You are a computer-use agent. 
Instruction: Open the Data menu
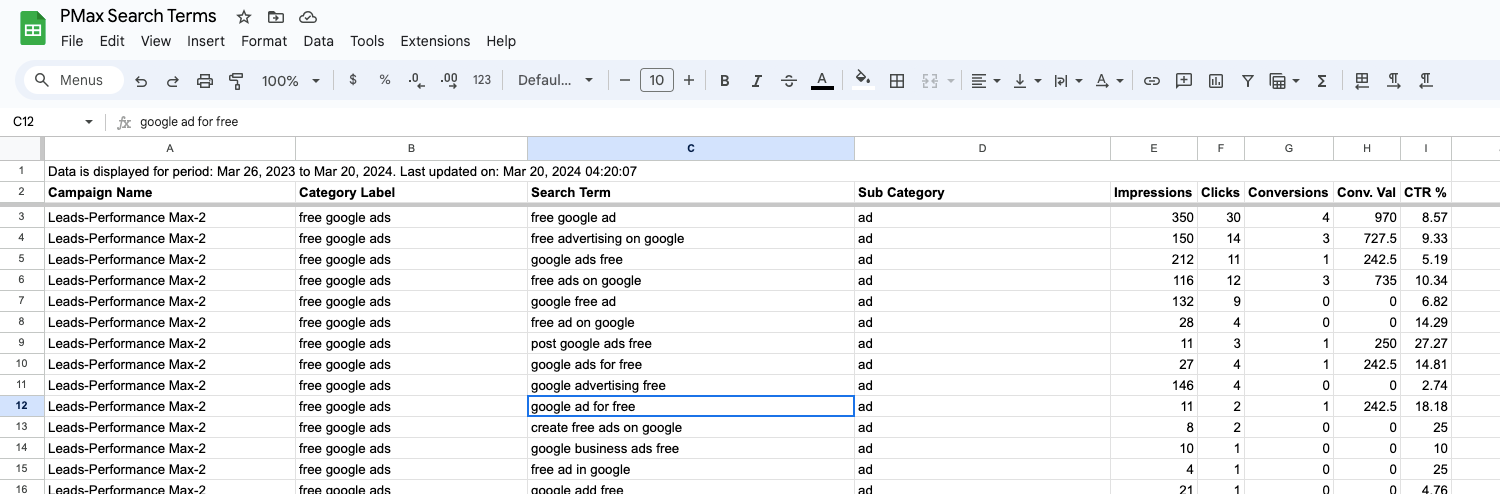tap(318, 41)
